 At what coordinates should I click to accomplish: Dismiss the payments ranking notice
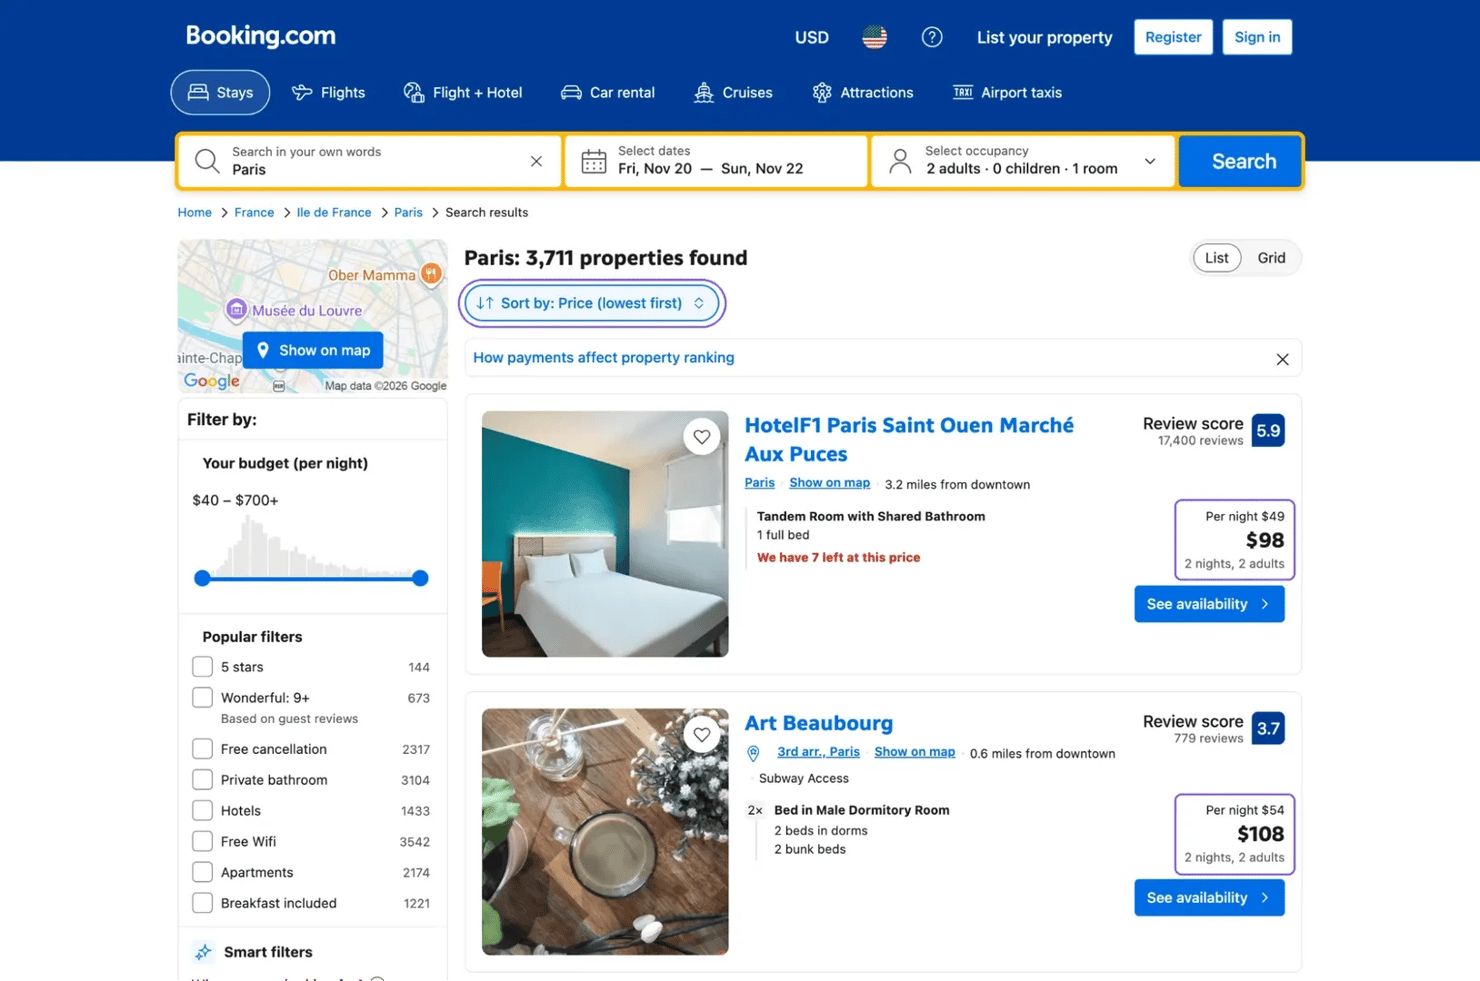[1282, 359]
